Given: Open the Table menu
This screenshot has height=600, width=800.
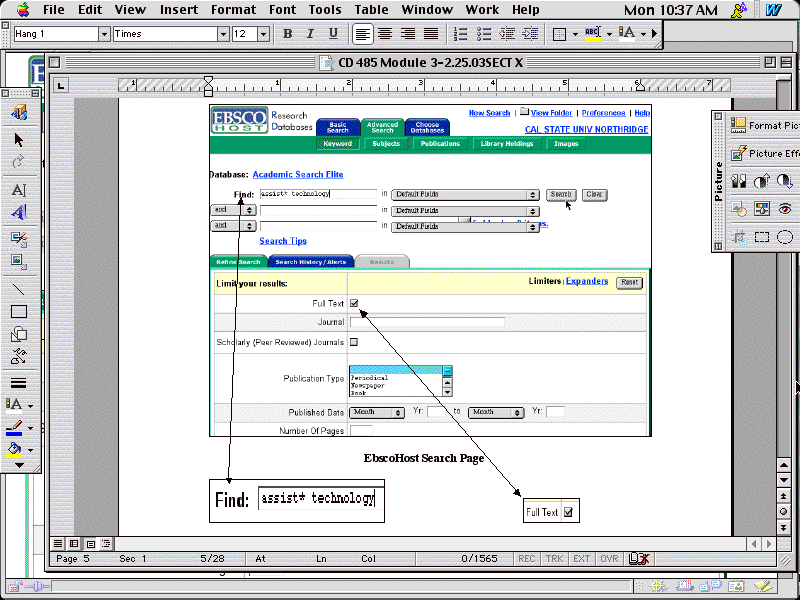Looking at the screenshot, I should [x=371, y=10].
